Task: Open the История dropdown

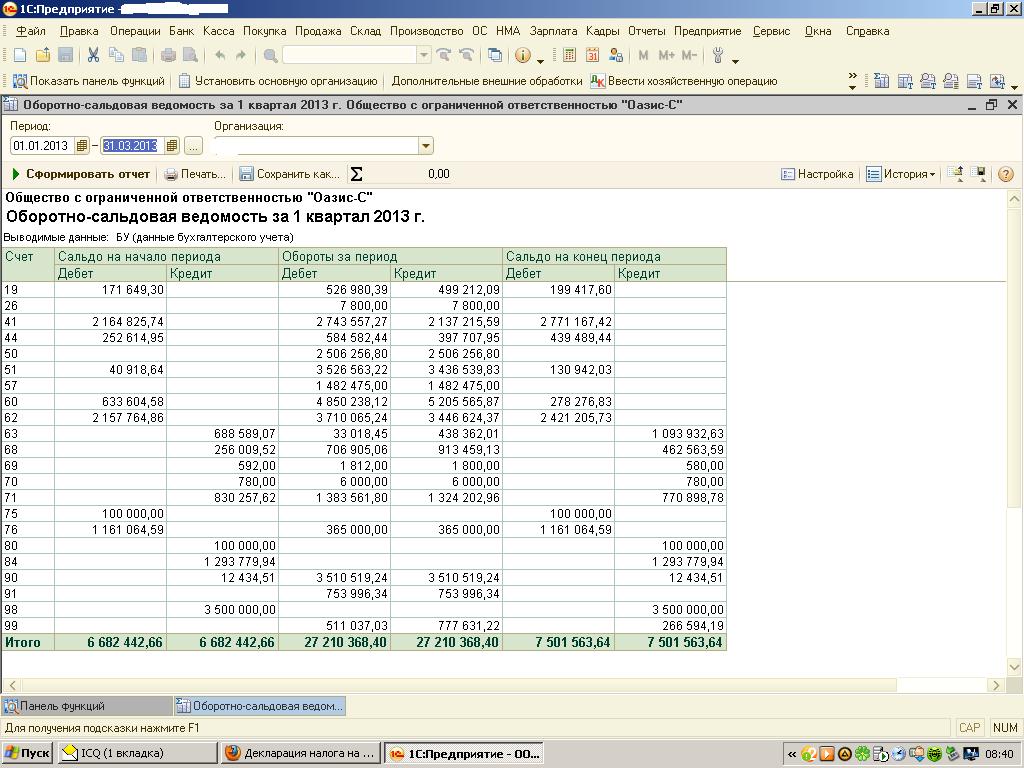Action: (900, 174)
